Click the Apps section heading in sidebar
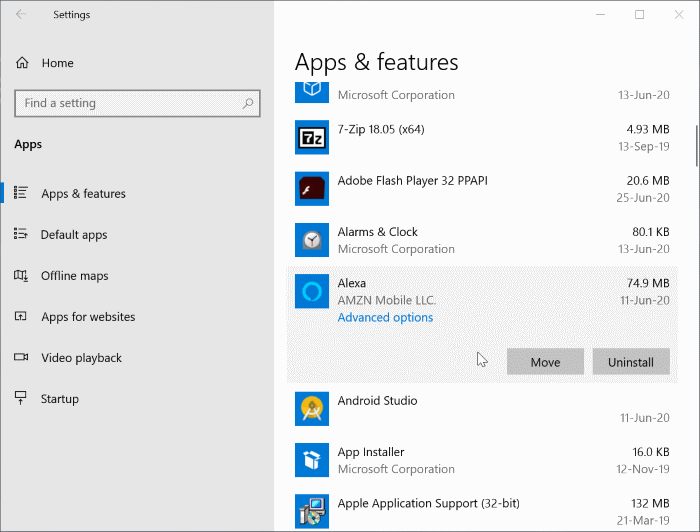 [28, 144]
